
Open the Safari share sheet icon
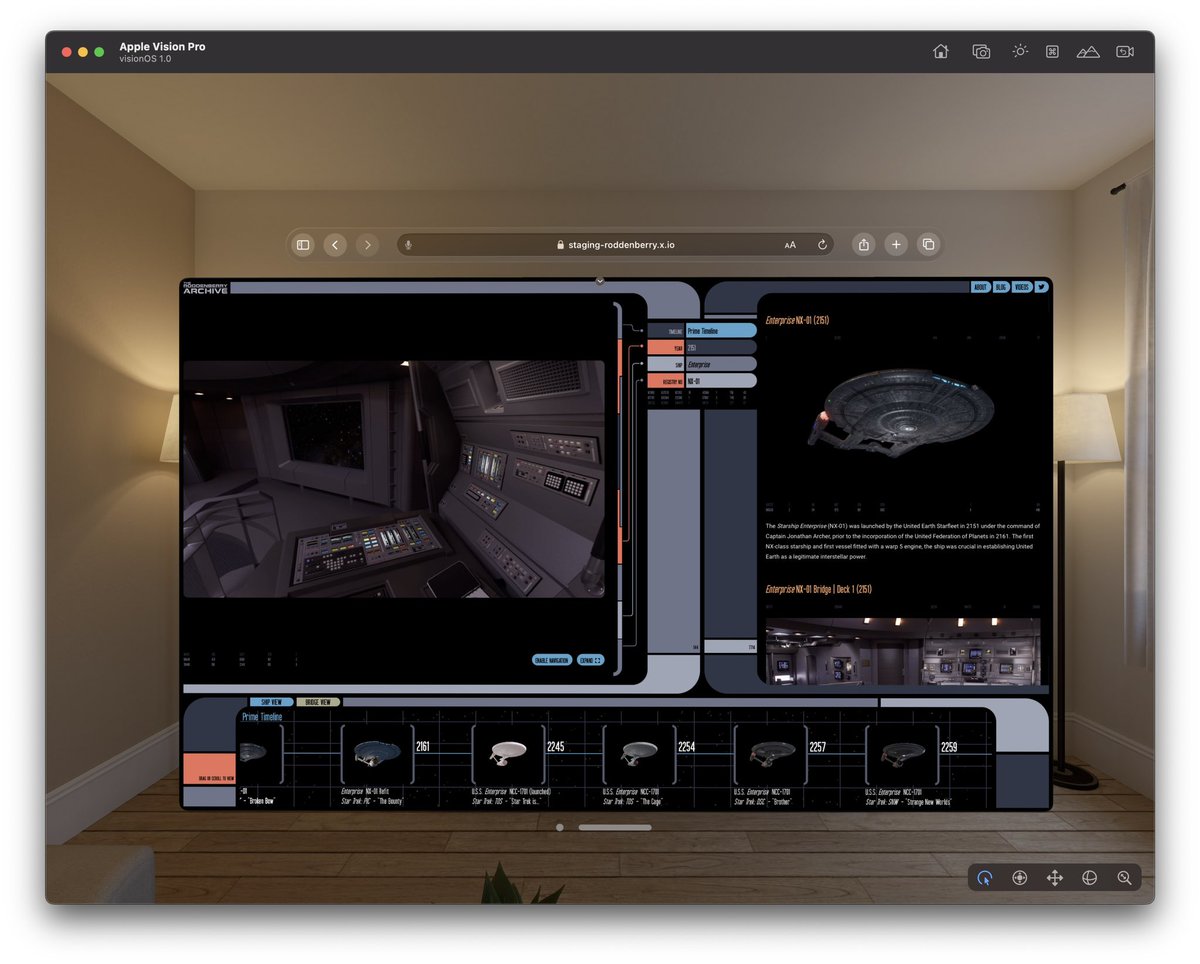click(x=864, y=244)
